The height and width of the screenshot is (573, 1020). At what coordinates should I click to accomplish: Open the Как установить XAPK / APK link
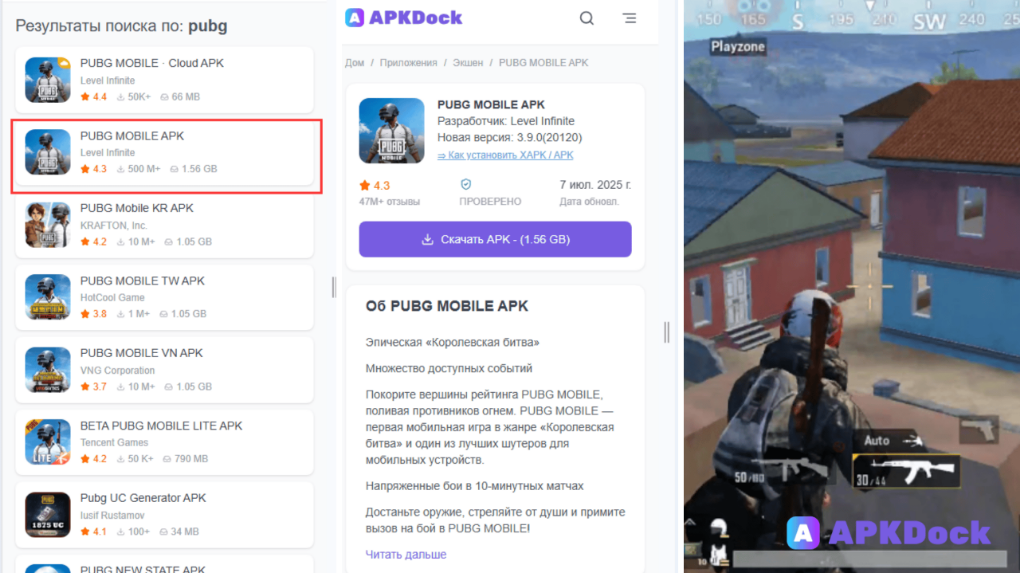pyautogui.click(x=505, y=155)
